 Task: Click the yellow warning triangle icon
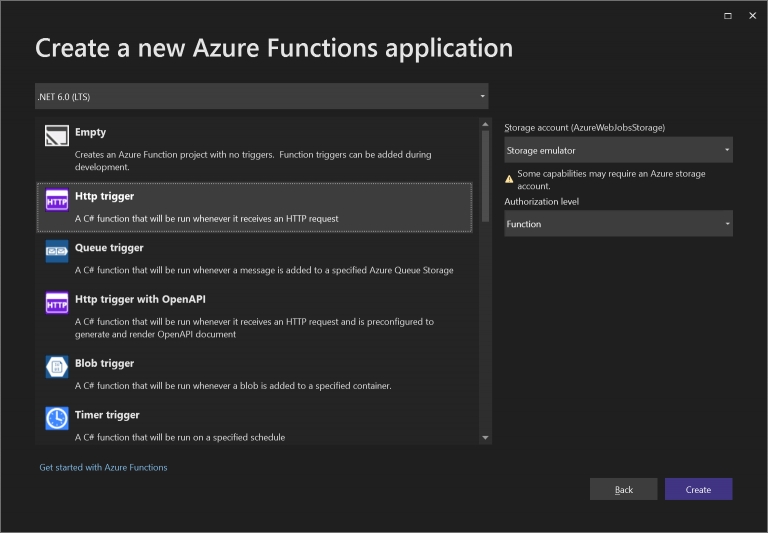[x=509, y=179]
